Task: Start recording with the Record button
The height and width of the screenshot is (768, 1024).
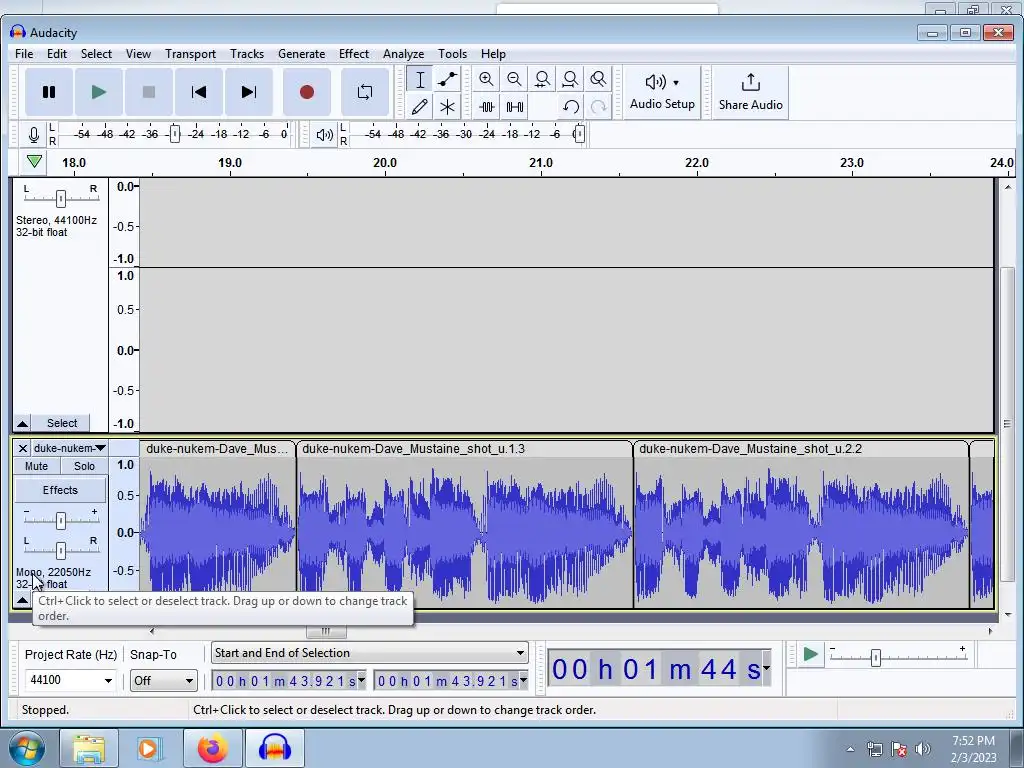Action: click(307, 92)
